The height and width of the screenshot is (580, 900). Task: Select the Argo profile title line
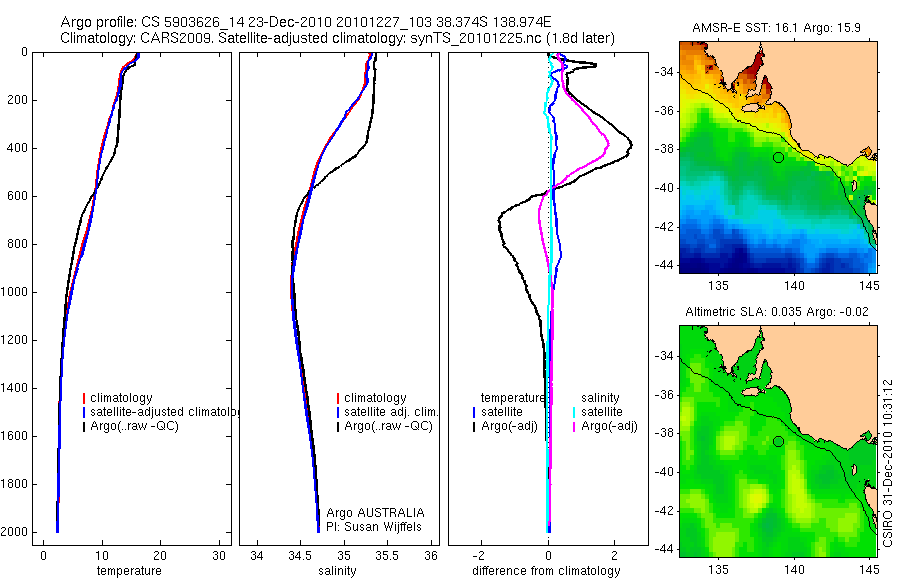point(306,22)
